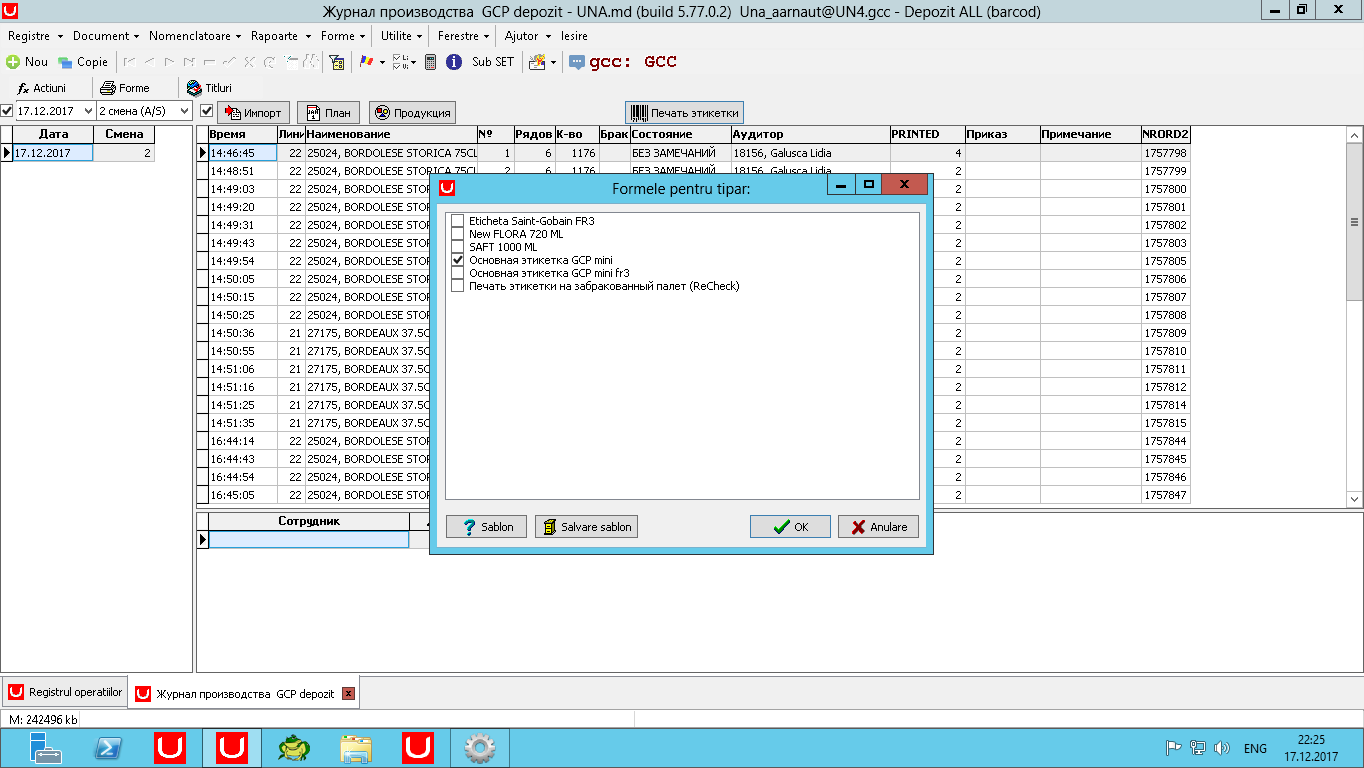The width and height of the screenshot is (1364, 768).
Task: Open the Rapoarte menu
Action: pyautogui.click(x=281, y=36)
